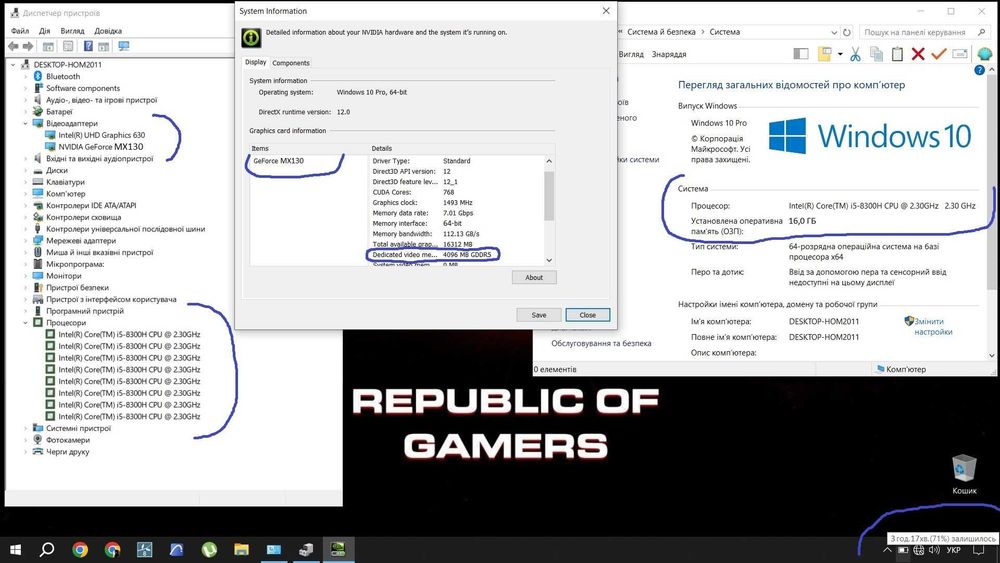Viewport: 1000px width, 563px height.
Task: Select NVIDIA GeForce MX130 in Device Manager
Action: pyautogui.click(x=101, y=147)
